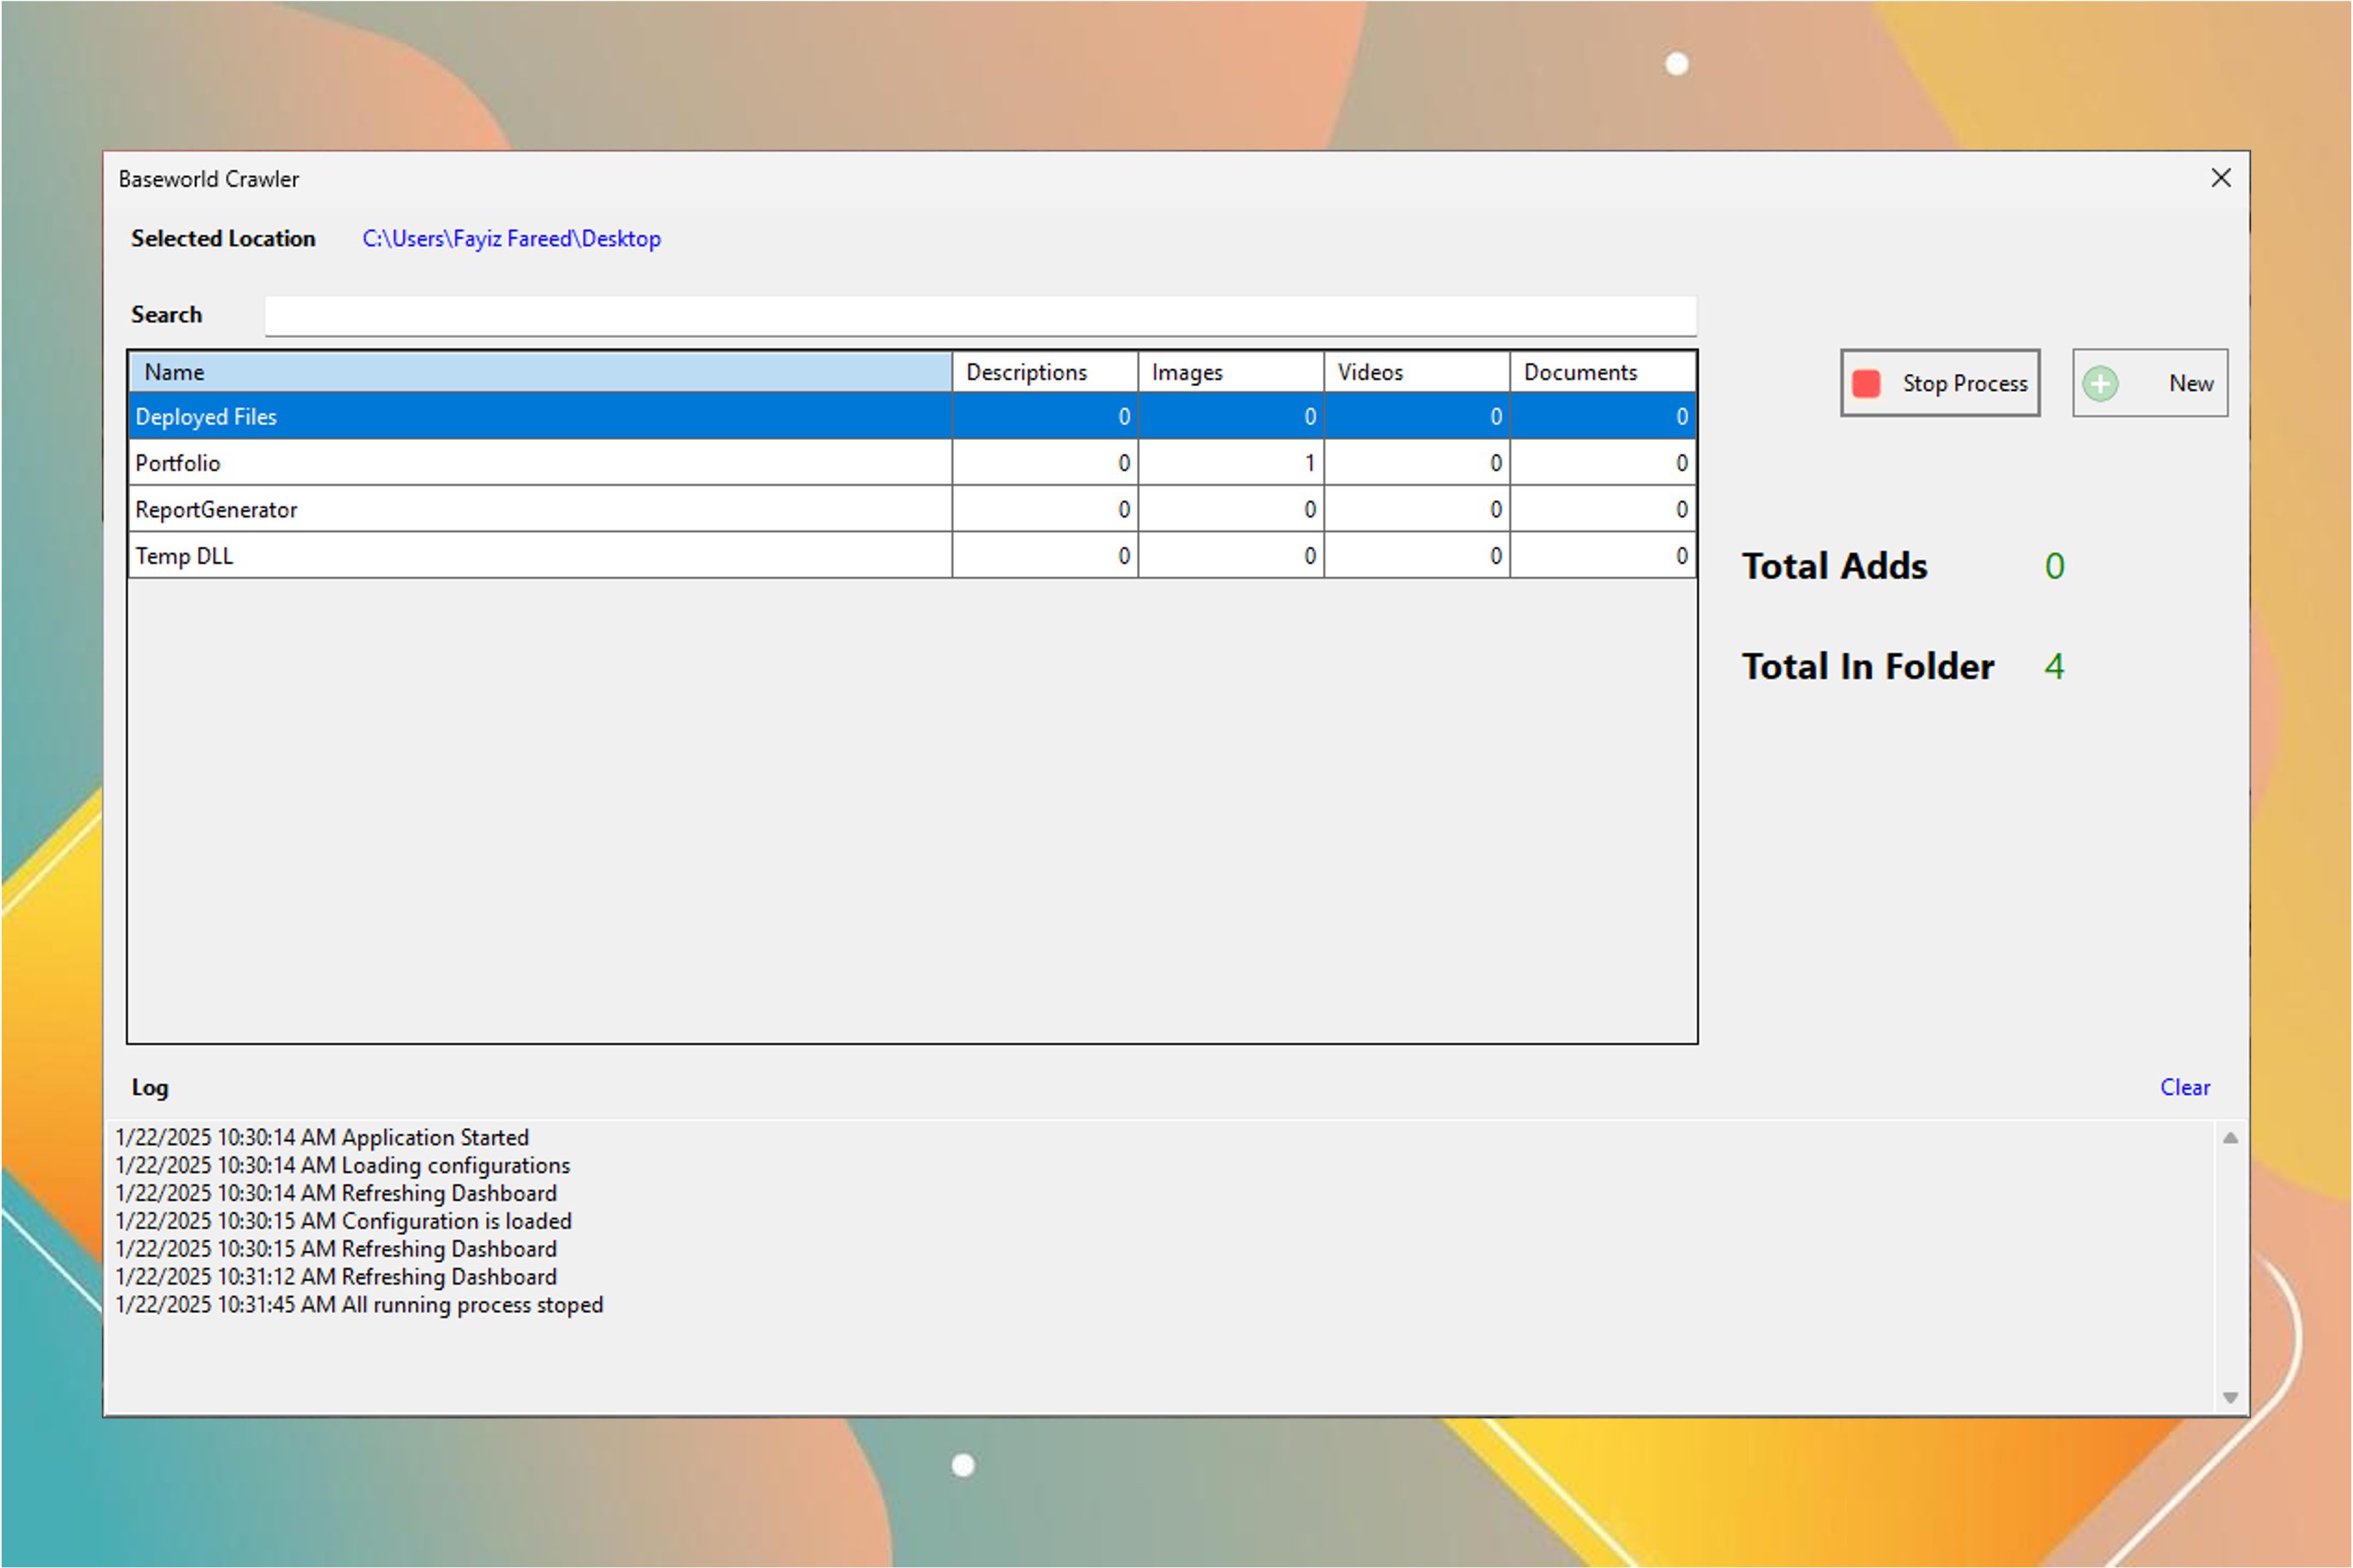Image resolution: width=2353 pixels, height=1568 pixels.
Task: Click the 'Application Started' log entry
Action: click(x=322, y=1137)
